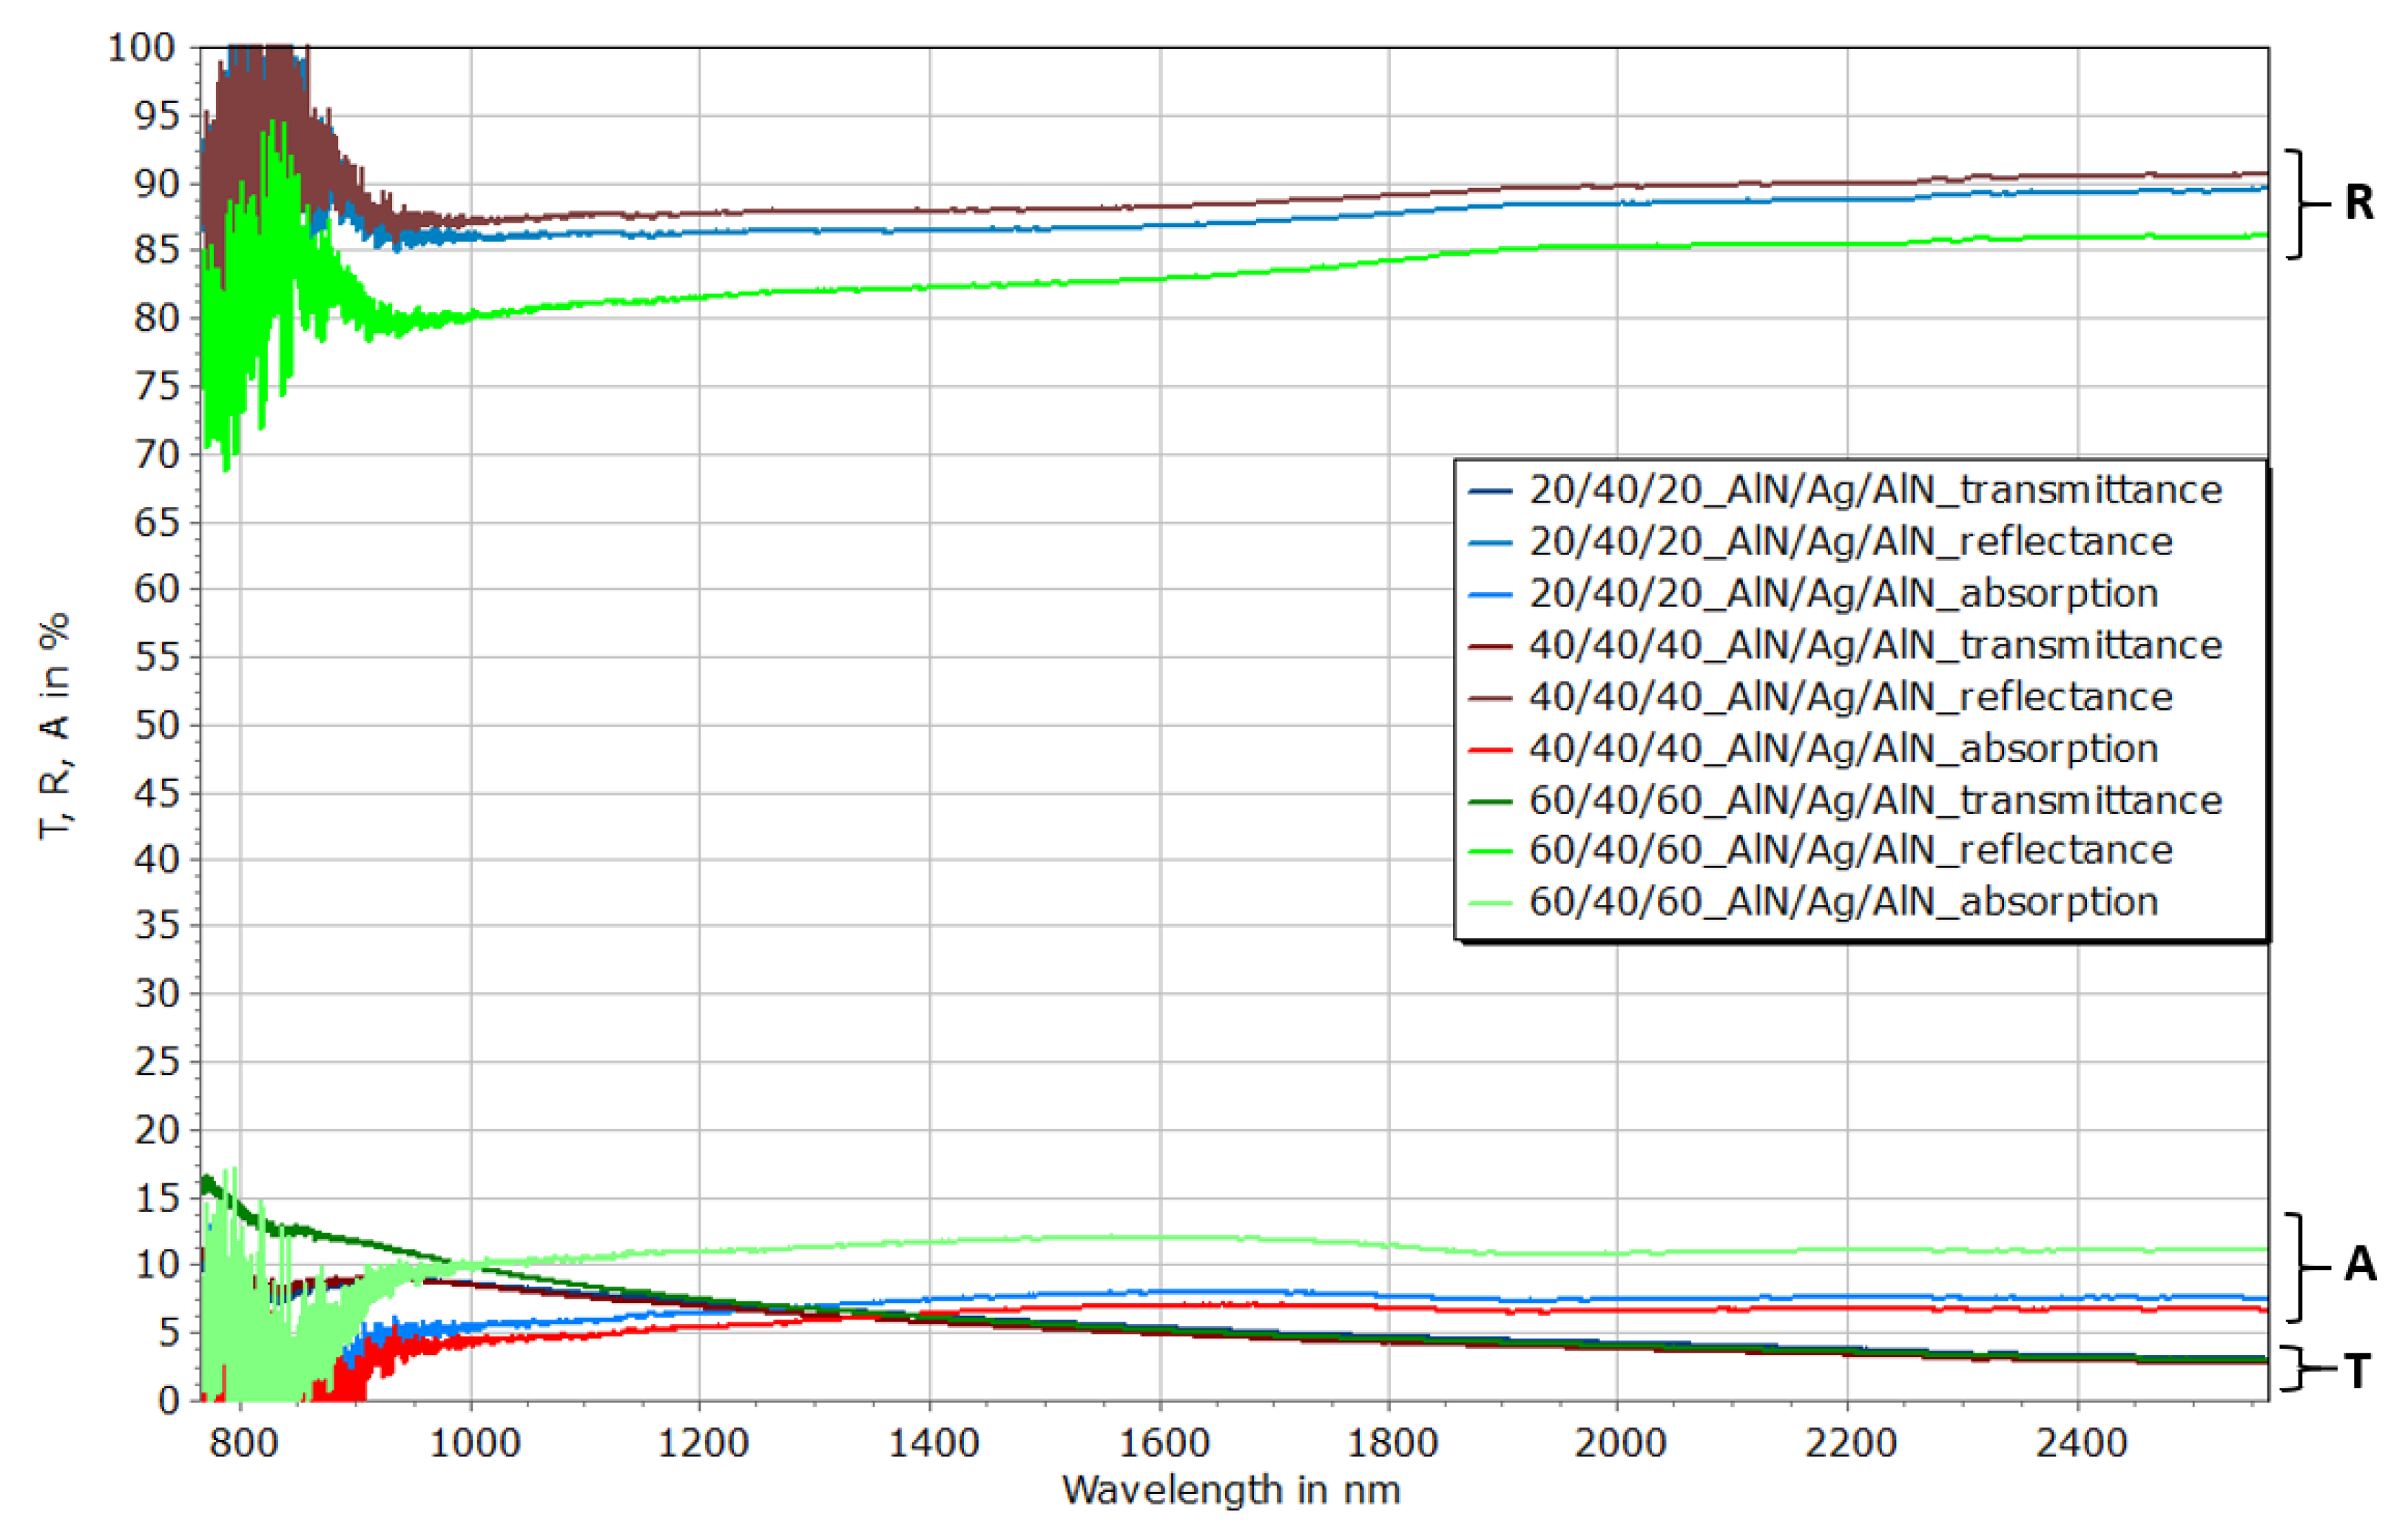Image resolution: width=2408 pixels, height=1537 pixels.
Task: Click the R bracket label
Action: point(2360,203)
